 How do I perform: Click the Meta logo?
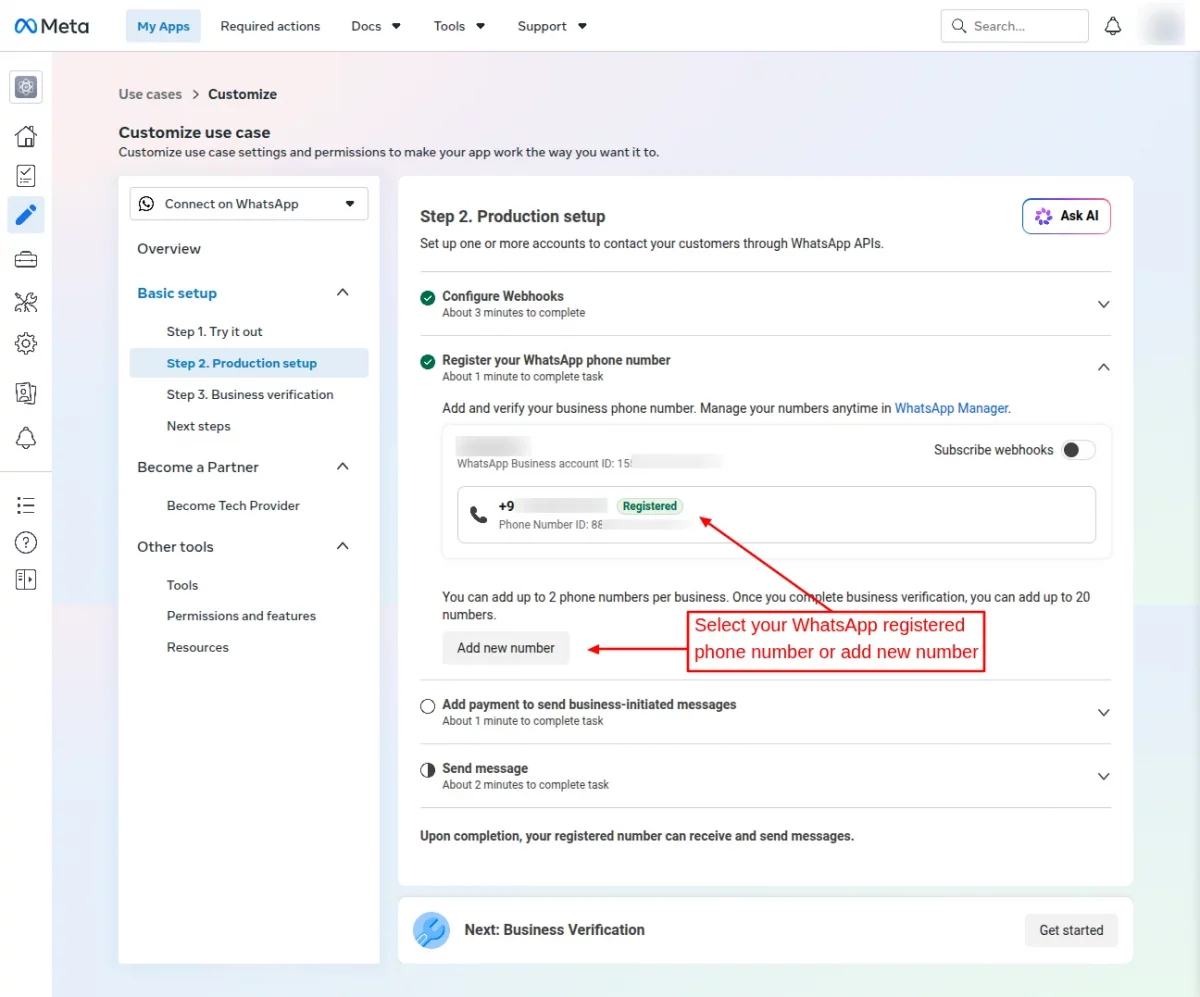[x=51, y=26]
